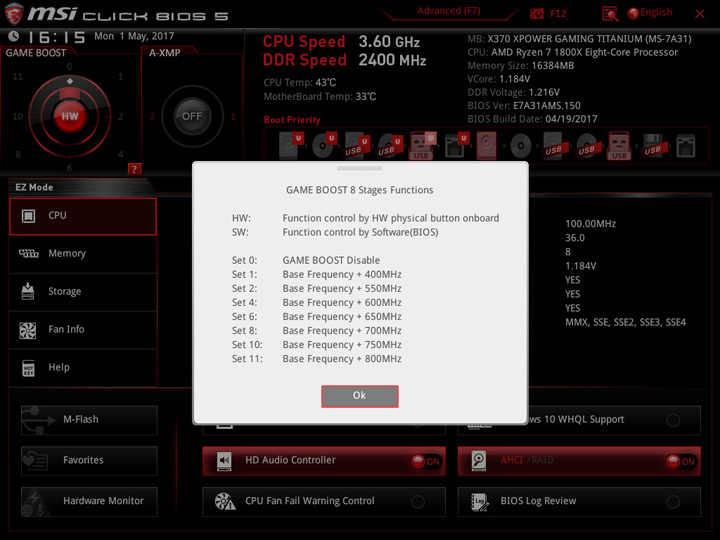Click the 'HW: Function control by HW physical button' line
This screenshot has height=540, width=720.
click(x=365, y=218)
